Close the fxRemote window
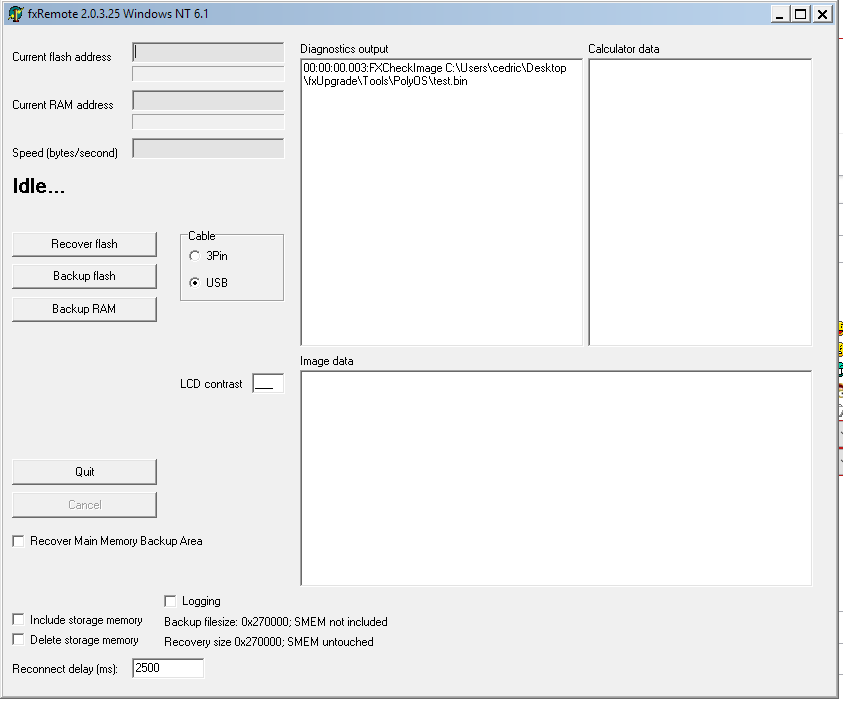The image size is (843, 702). (822, 14)
